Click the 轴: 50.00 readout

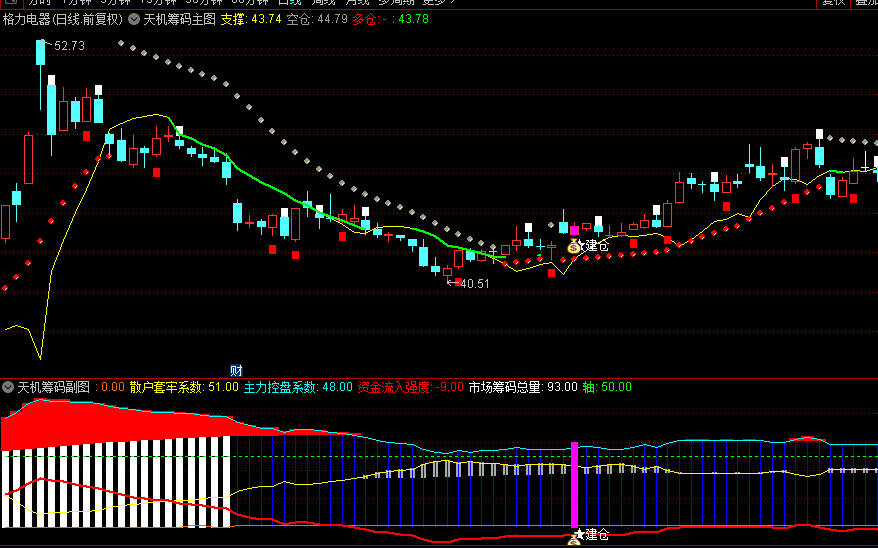click(x=607, y=387)
